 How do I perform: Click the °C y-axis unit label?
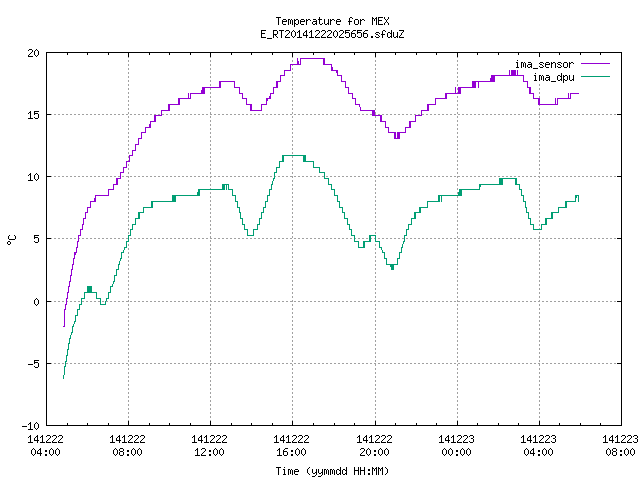pyautogui.click(x=11, y=240)
